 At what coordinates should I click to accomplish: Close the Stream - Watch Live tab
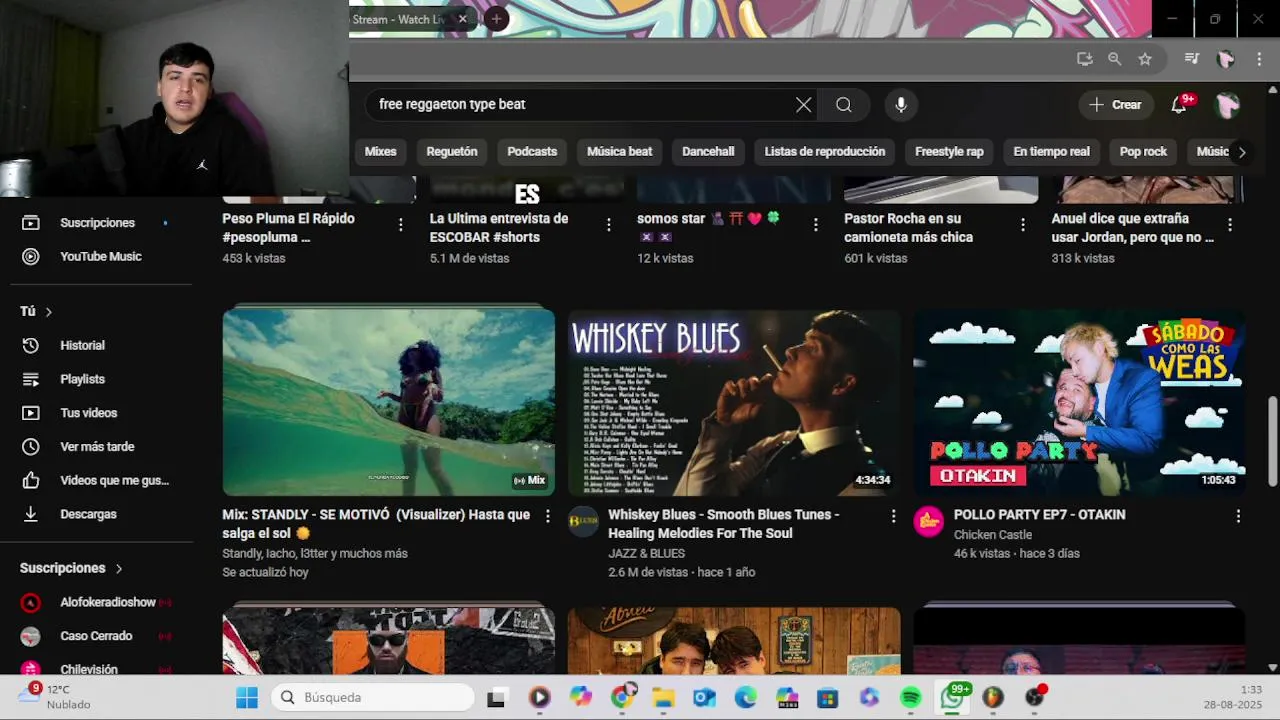click(462, 19)
